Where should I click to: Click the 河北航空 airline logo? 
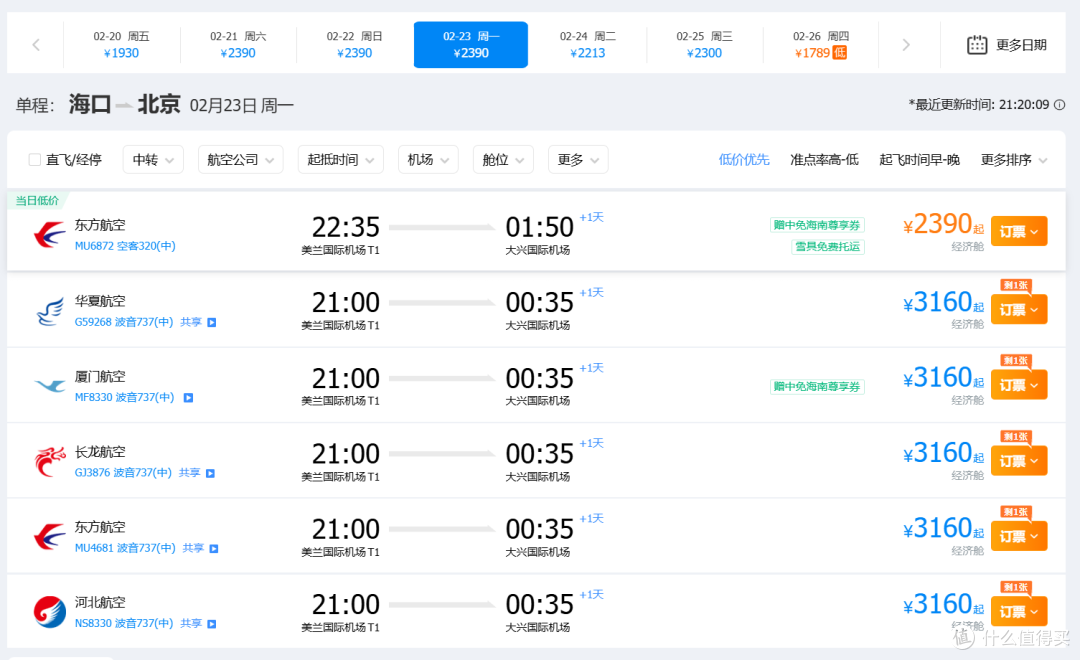50,612
